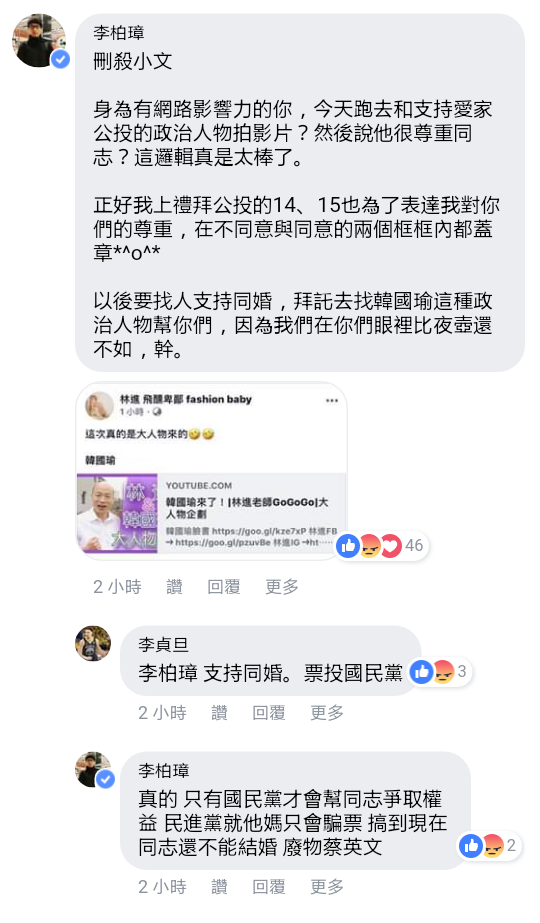View reactions on 李貞旦's reply
The image size is (540, 923).
pyautogui.click(x=438, y=672)
